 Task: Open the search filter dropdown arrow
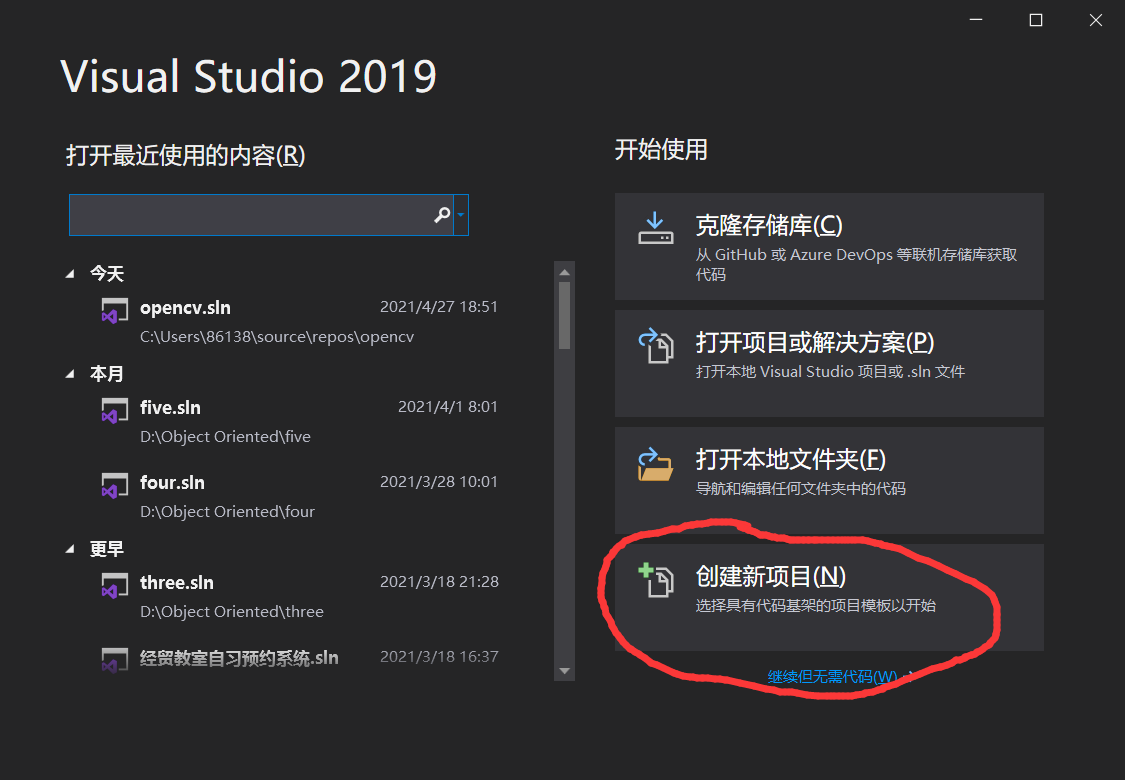[x=461, y=215]
